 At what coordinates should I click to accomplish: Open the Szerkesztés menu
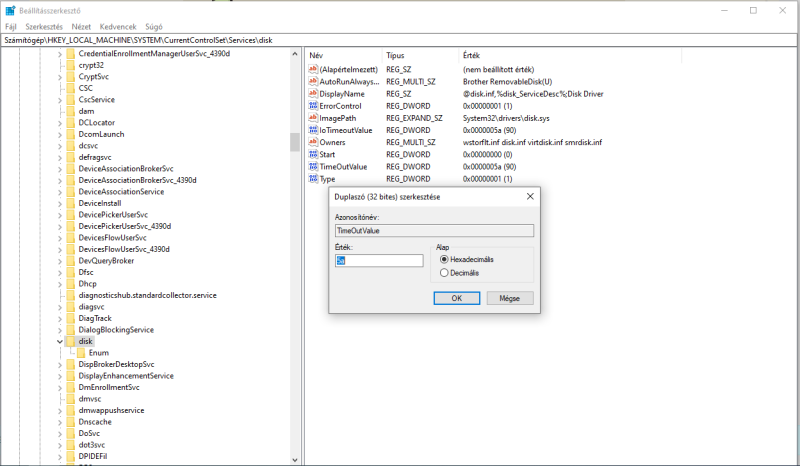tap(44, 27)
